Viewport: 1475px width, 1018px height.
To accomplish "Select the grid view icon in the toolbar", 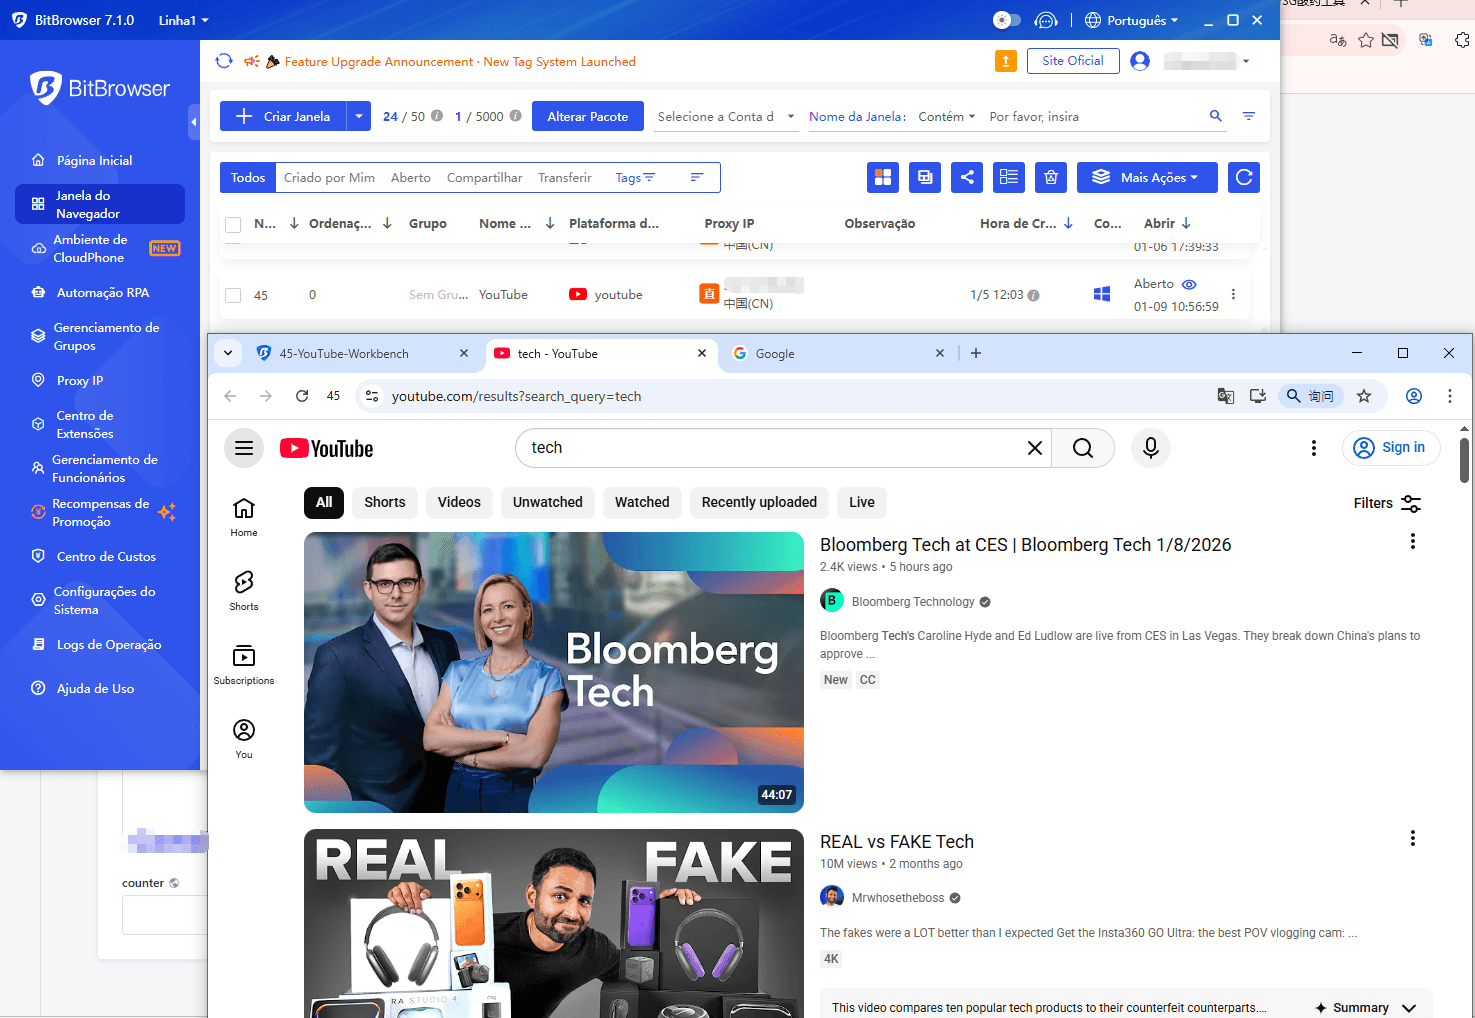I will (x=883, y=177).
